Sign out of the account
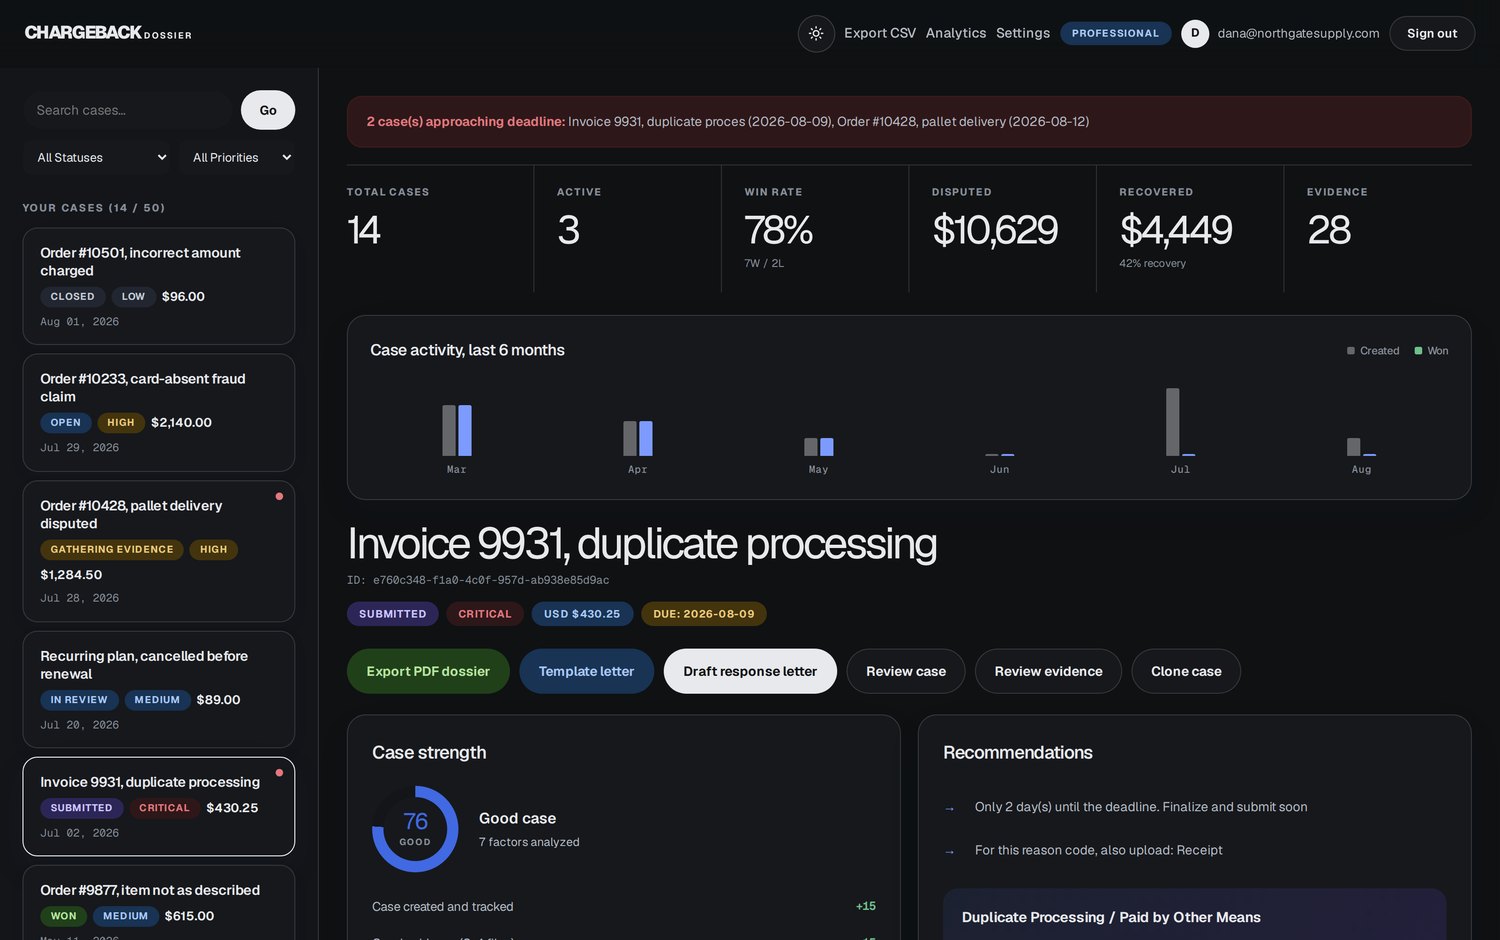 click(1432, 33)
